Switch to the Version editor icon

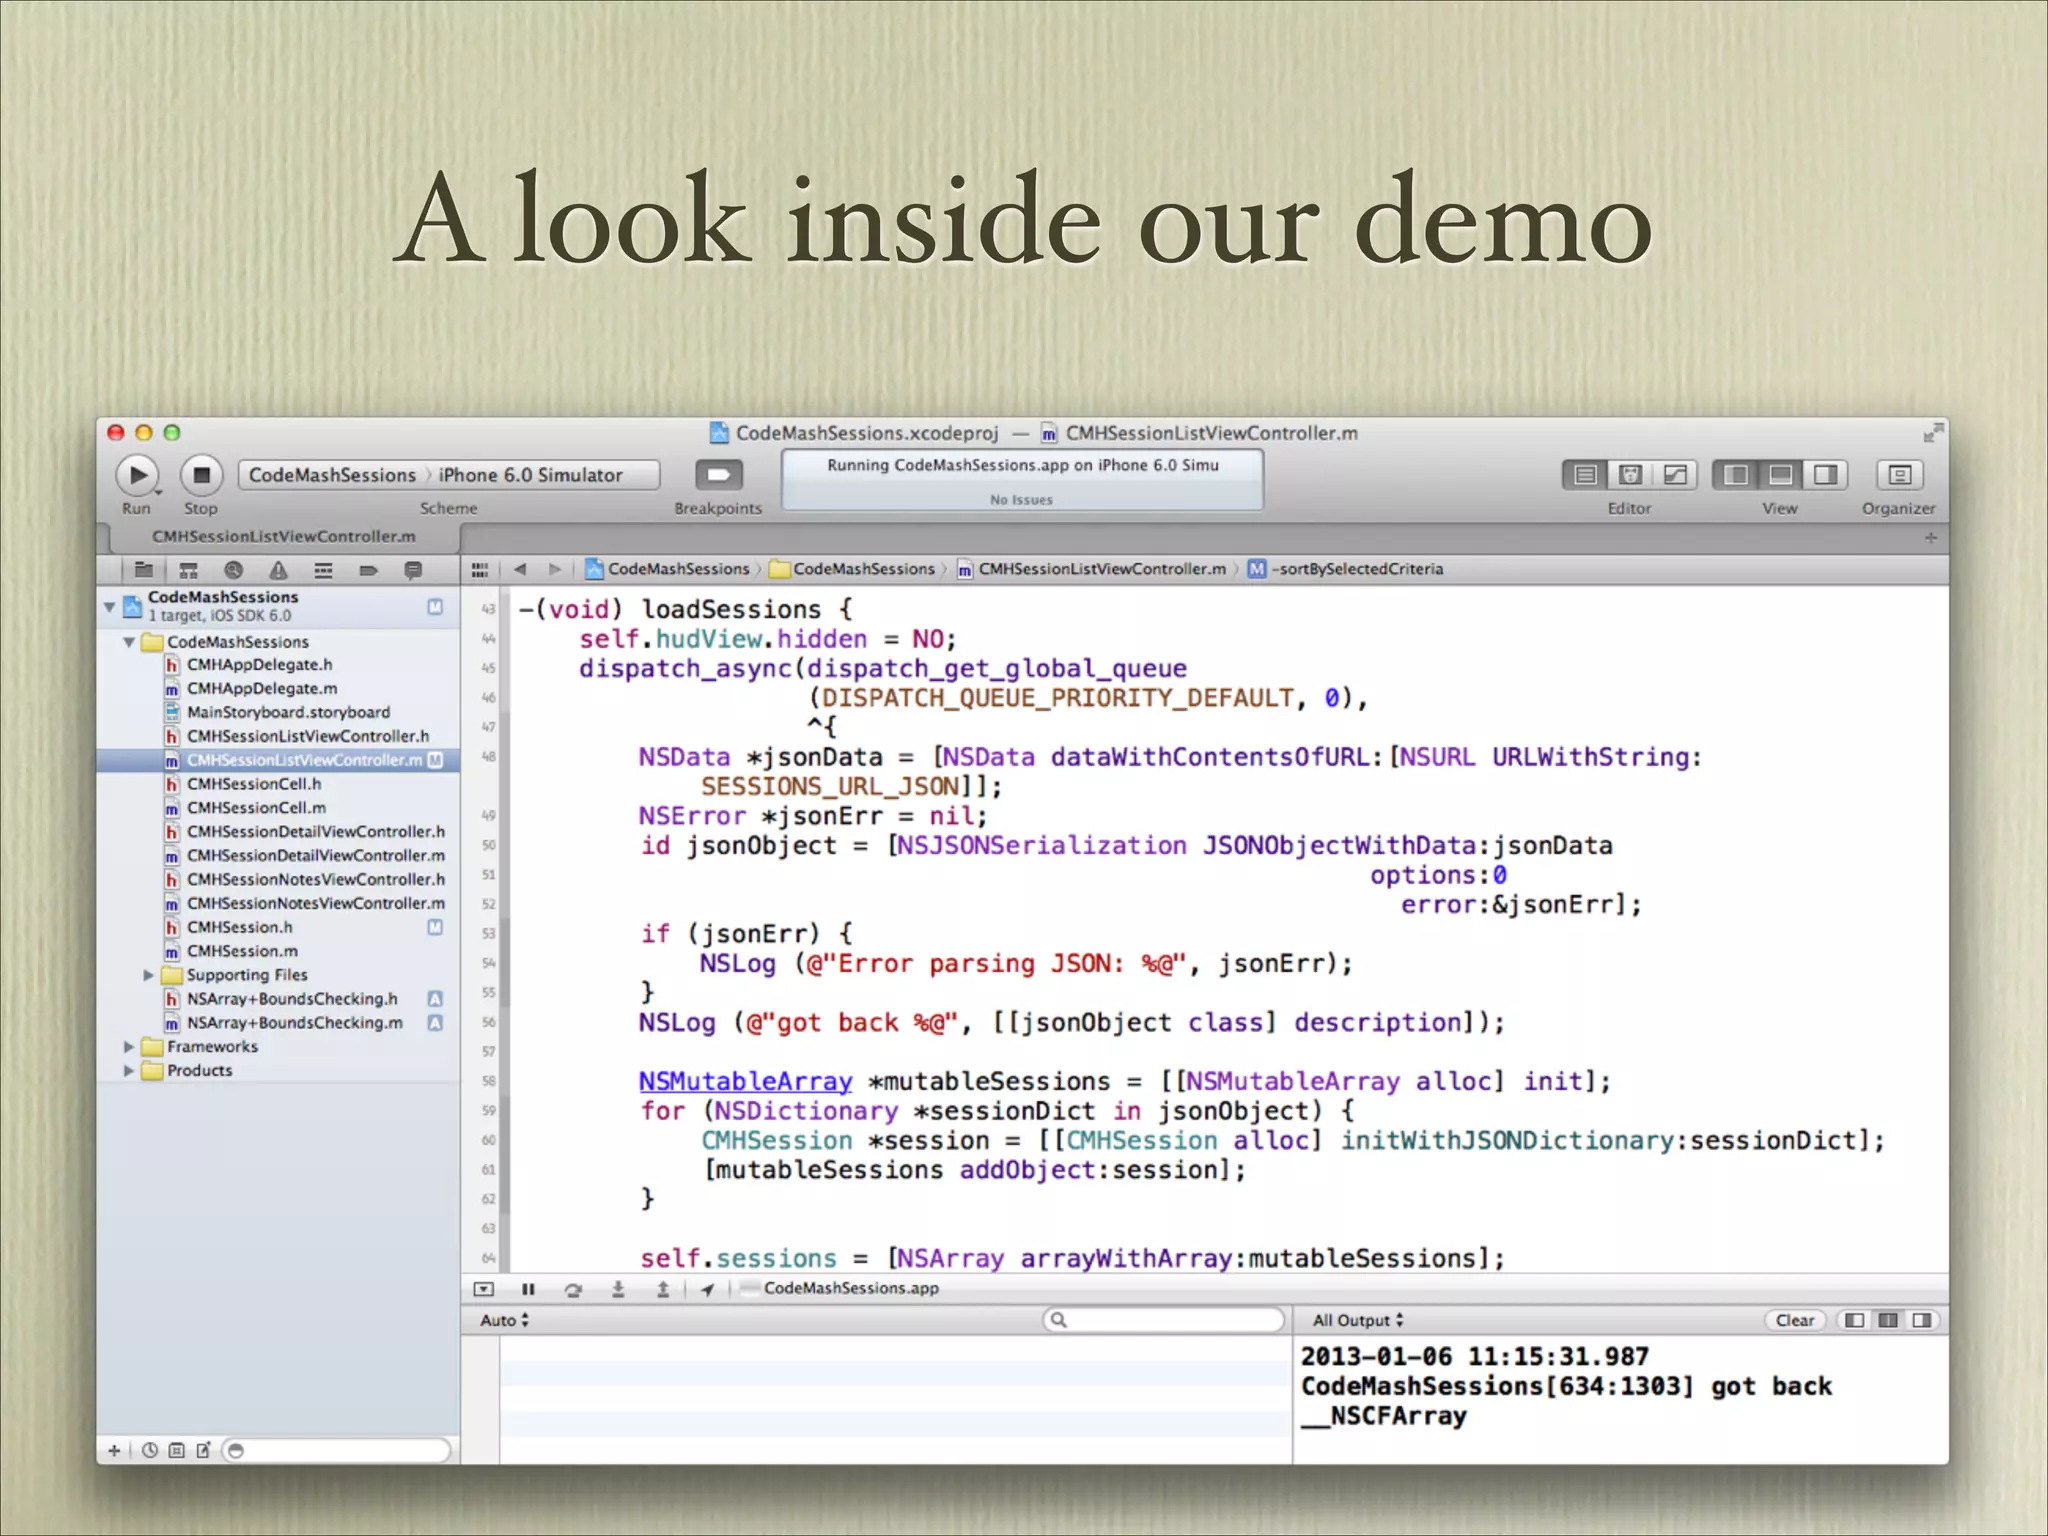coord(1675,475)
